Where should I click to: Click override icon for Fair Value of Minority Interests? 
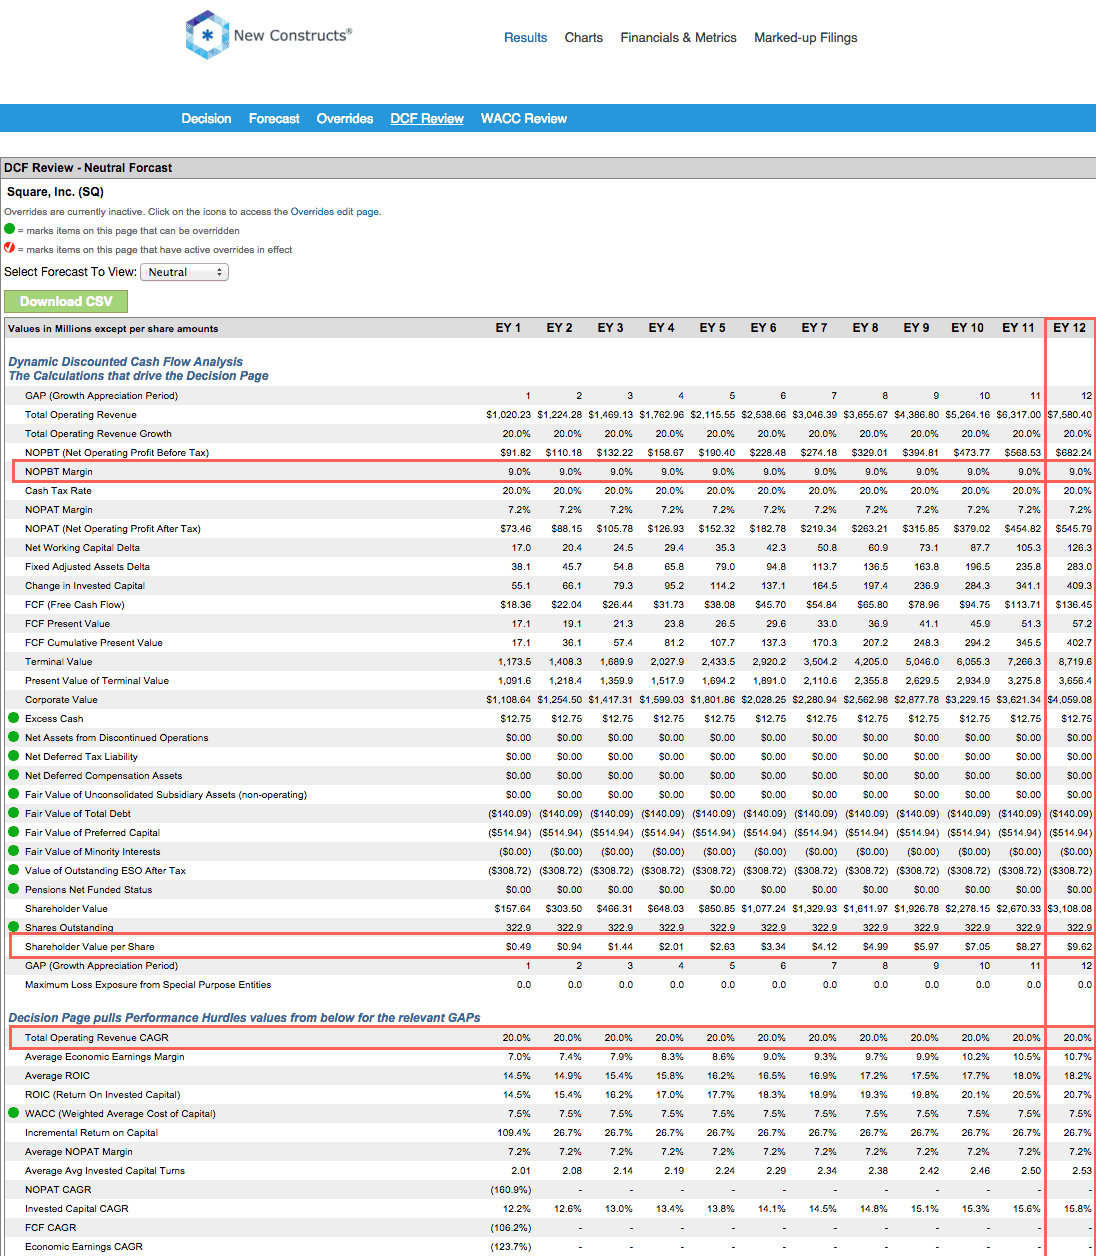pos(14,851)
